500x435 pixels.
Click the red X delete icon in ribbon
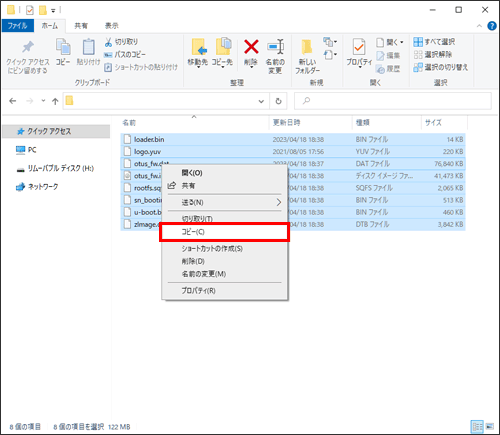tap(251, 47)
